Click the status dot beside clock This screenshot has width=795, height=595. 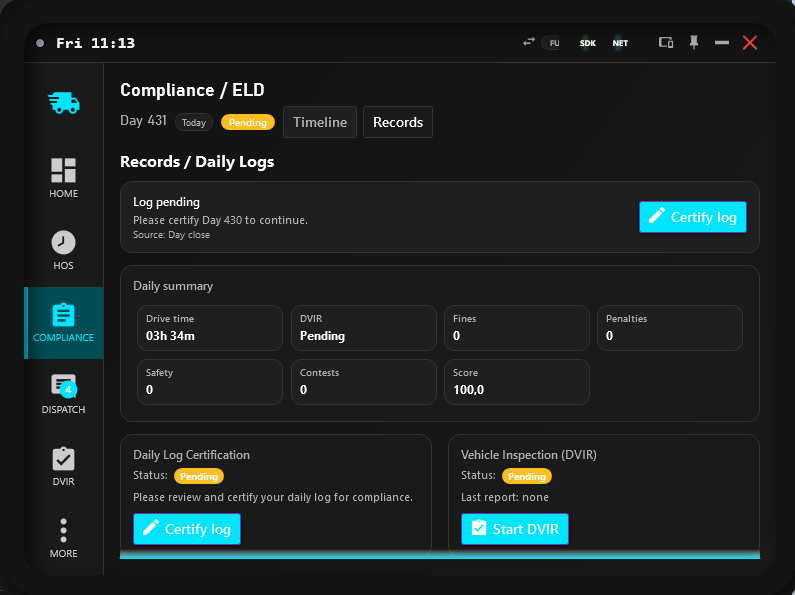pos(40,43)
